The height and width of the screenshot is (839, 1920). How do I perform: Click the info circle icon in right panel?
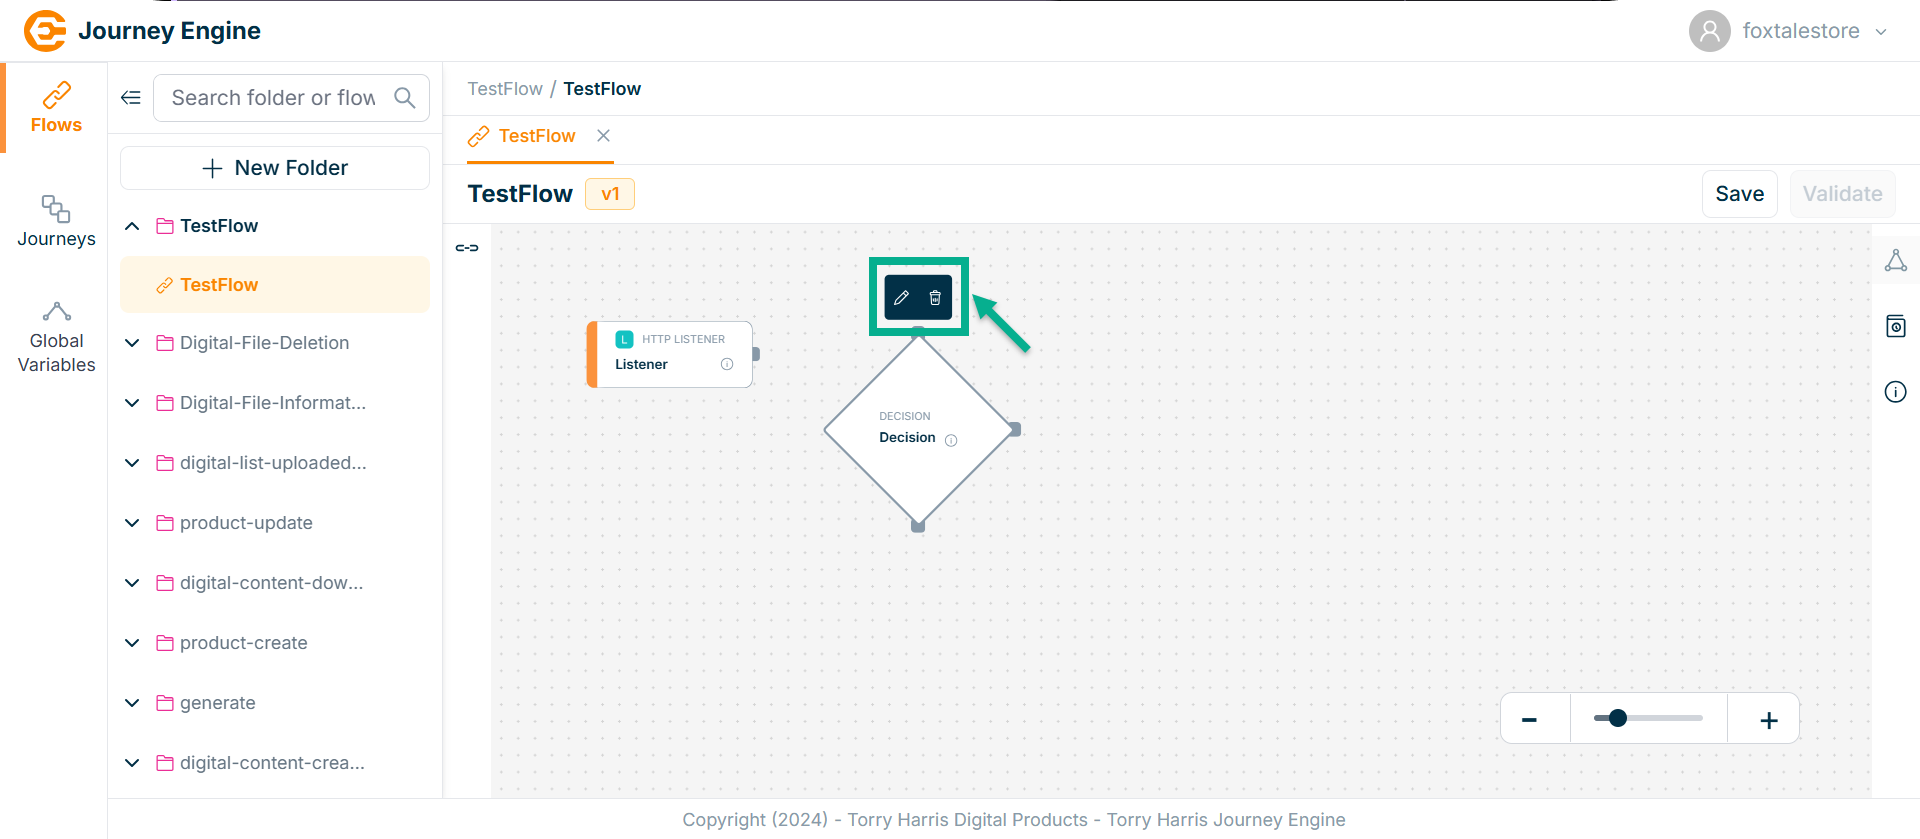click(1895, 392)
